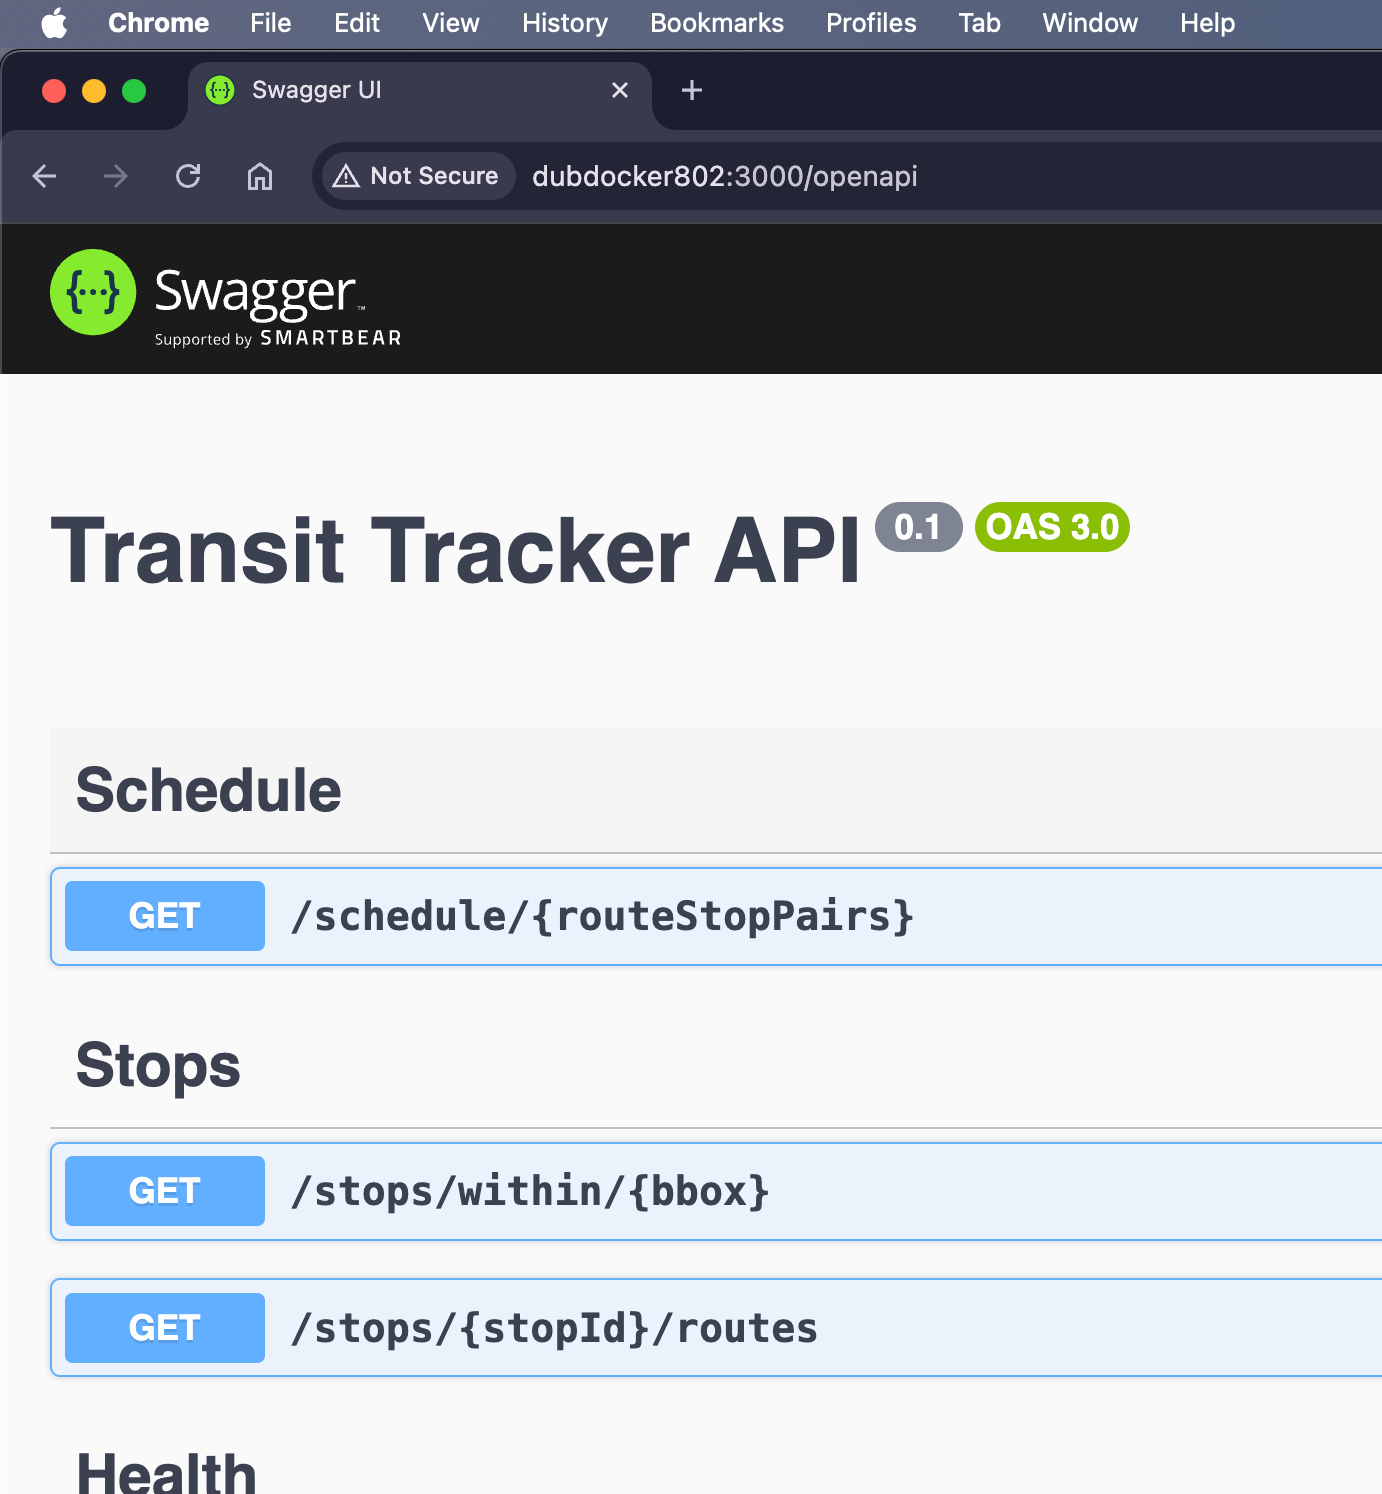Viewport: 1382px width, 1494px height.
Task: Close the Swagger UI tab
Action: click(x=620, y=91)
